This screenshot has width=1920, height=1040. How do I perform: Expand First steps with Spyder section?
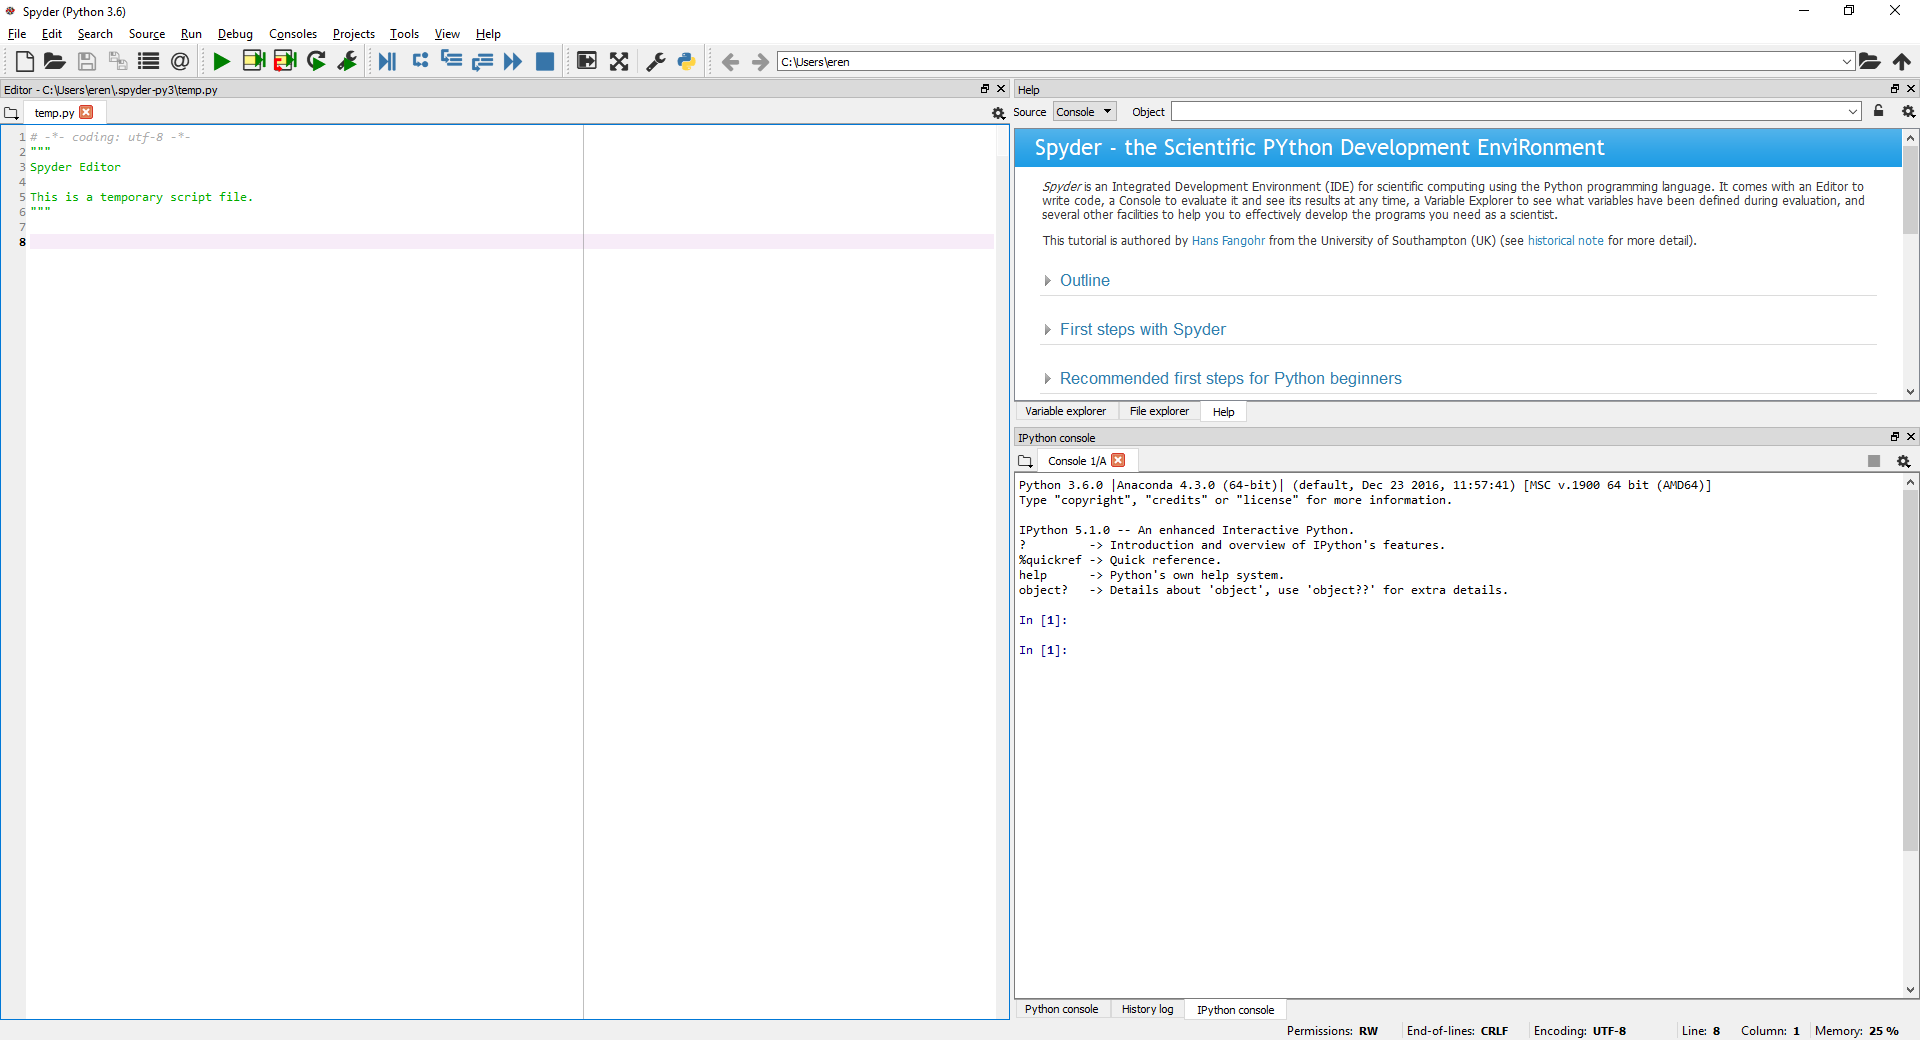coord(1142,329)
